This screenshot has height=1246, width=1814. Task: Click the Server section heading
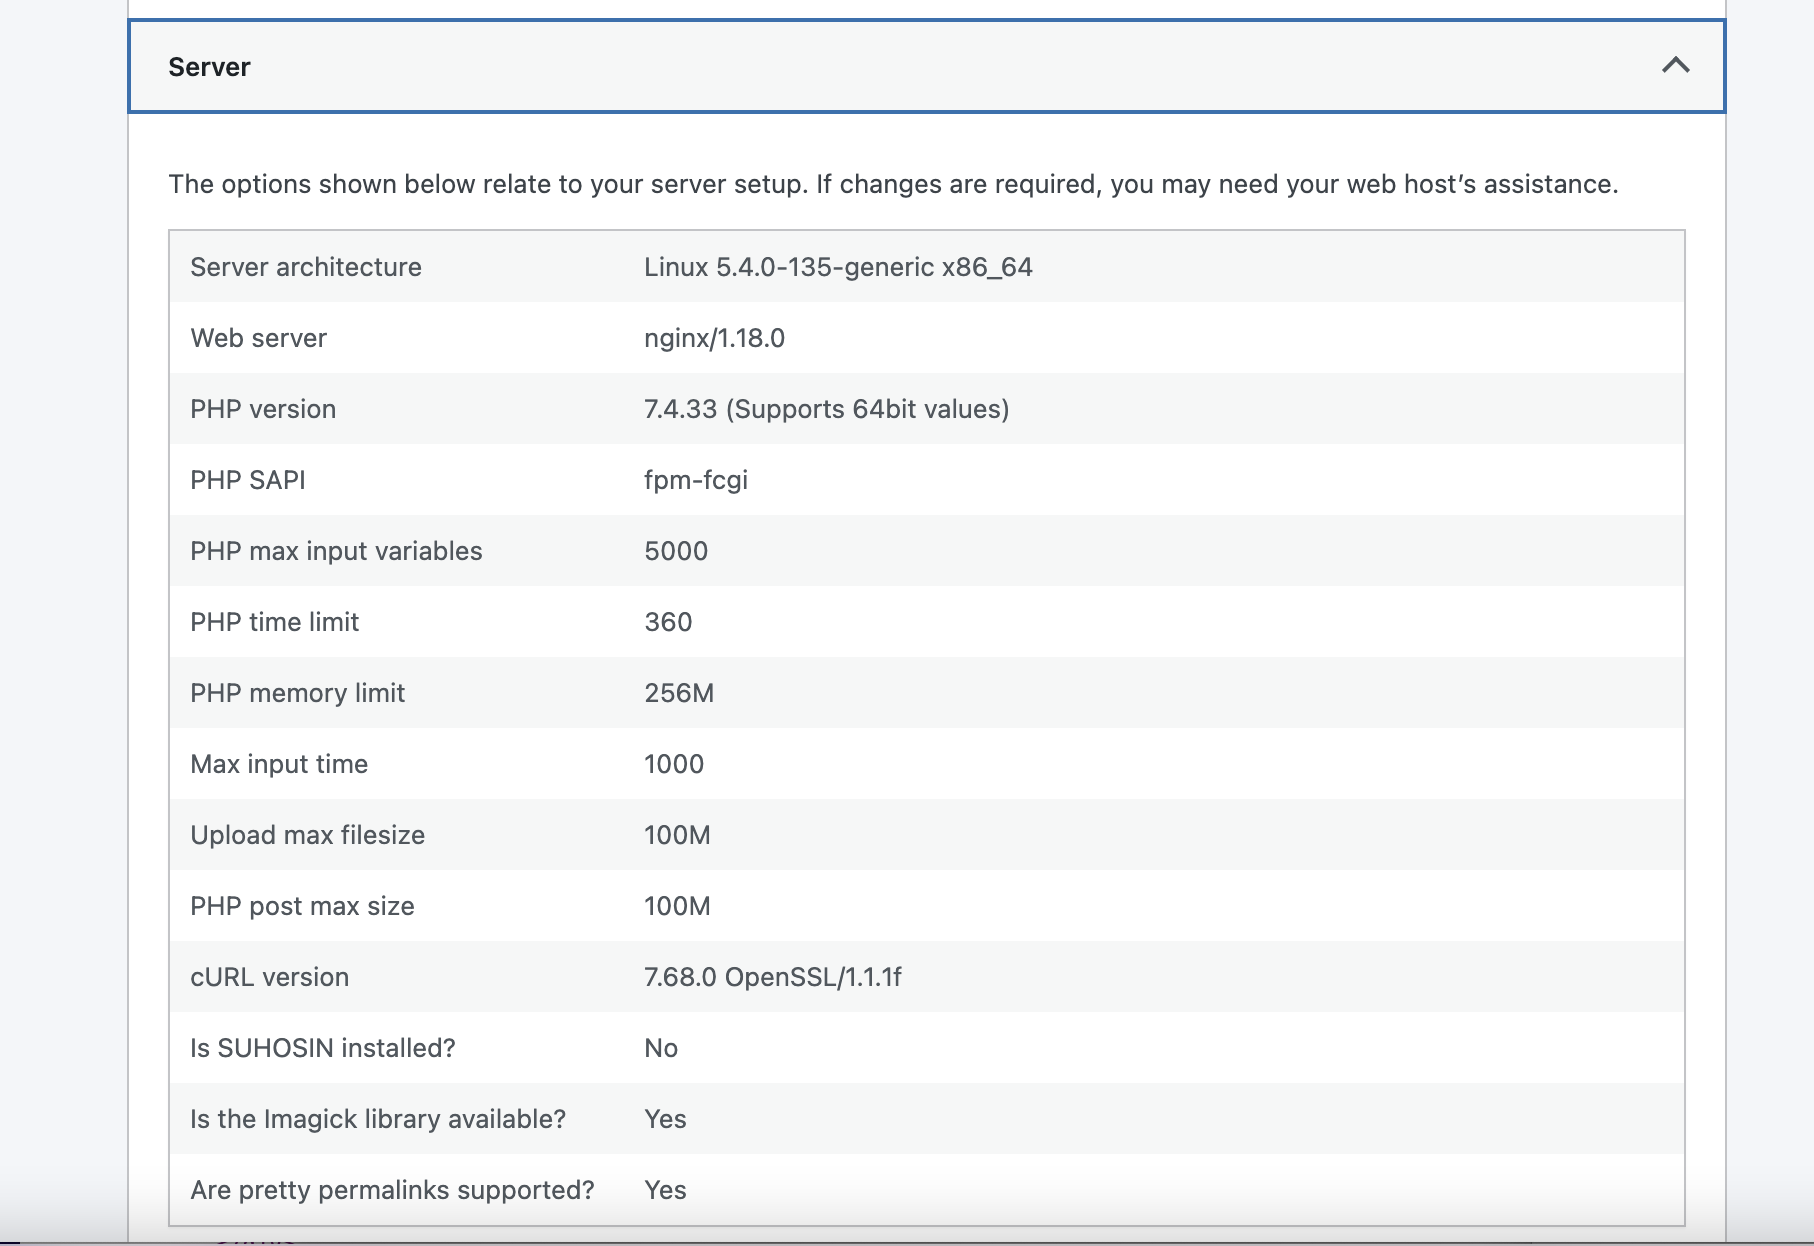pyautogui.click(x=209, y=67)
